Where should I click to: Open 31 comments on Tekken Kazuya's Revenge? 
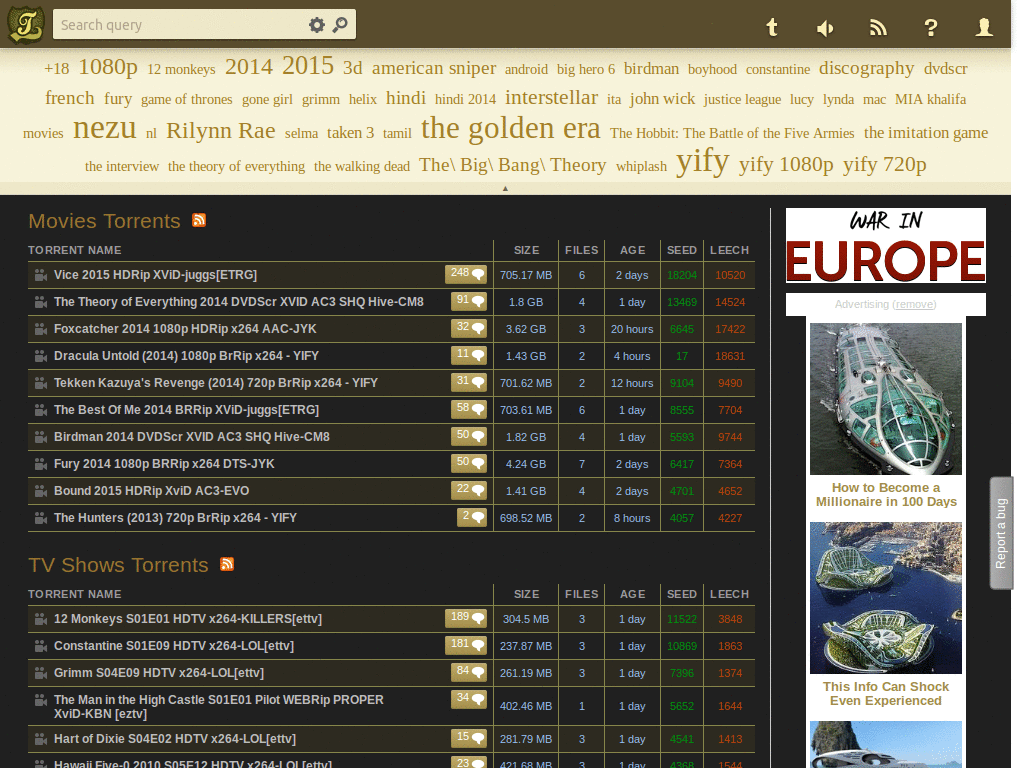(469, 382)
